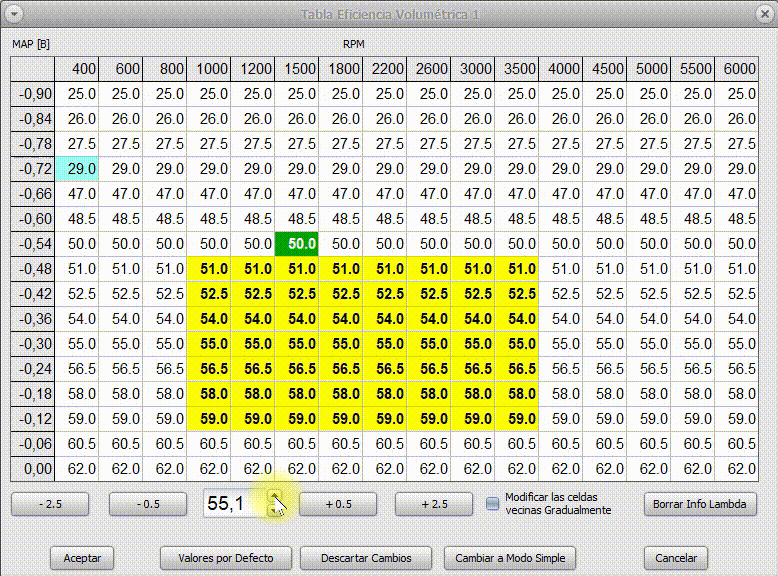Click the -0,30 MAP row header
Image resolution: width=778 pixels, height=576 pixels.
coord(33,343)
